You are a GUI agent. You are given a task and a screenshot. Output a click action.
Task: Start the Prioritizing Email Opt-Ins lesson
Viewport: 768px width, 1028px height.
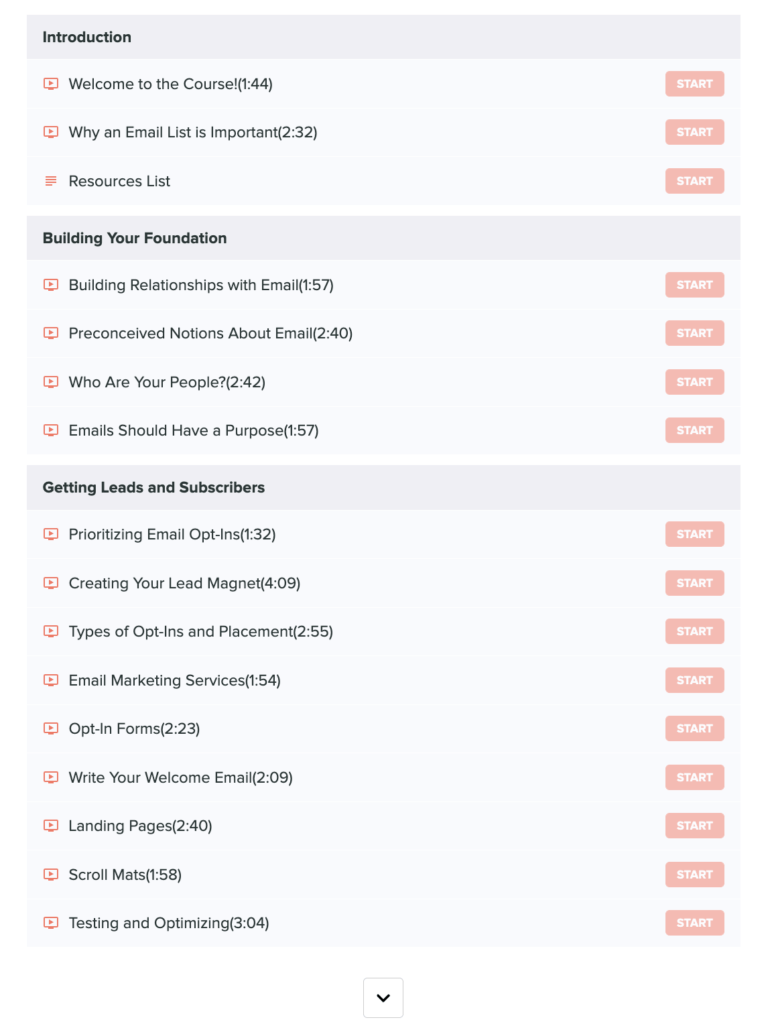695,534
